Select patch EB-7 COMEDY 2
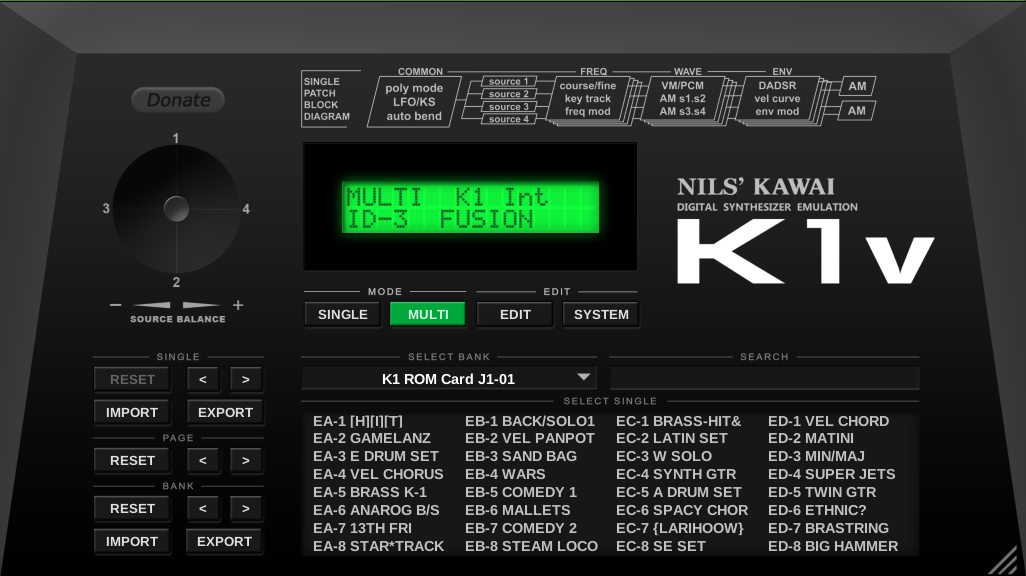This screenshot has width=1026, height=576. pyautogui.click(x=521, y=528)
